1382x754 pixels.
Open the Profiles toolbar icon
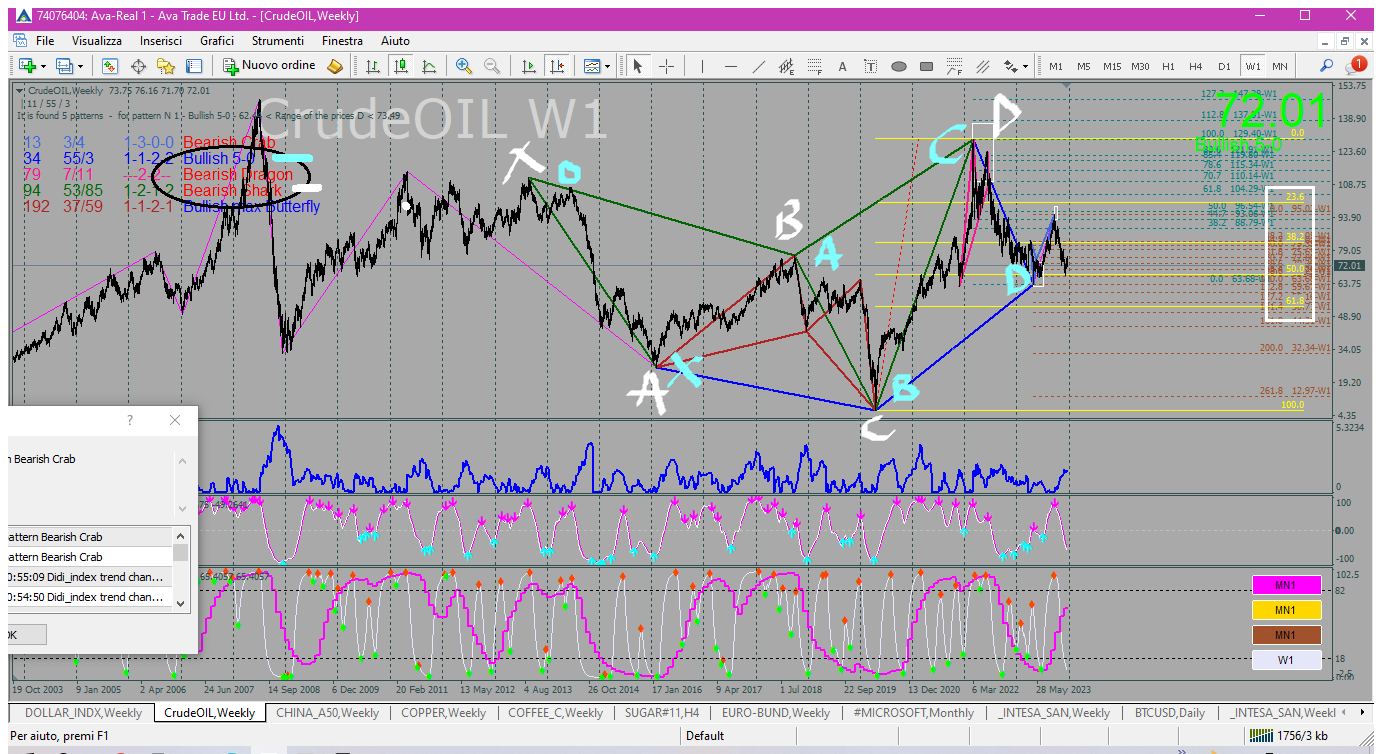(65, 66)
